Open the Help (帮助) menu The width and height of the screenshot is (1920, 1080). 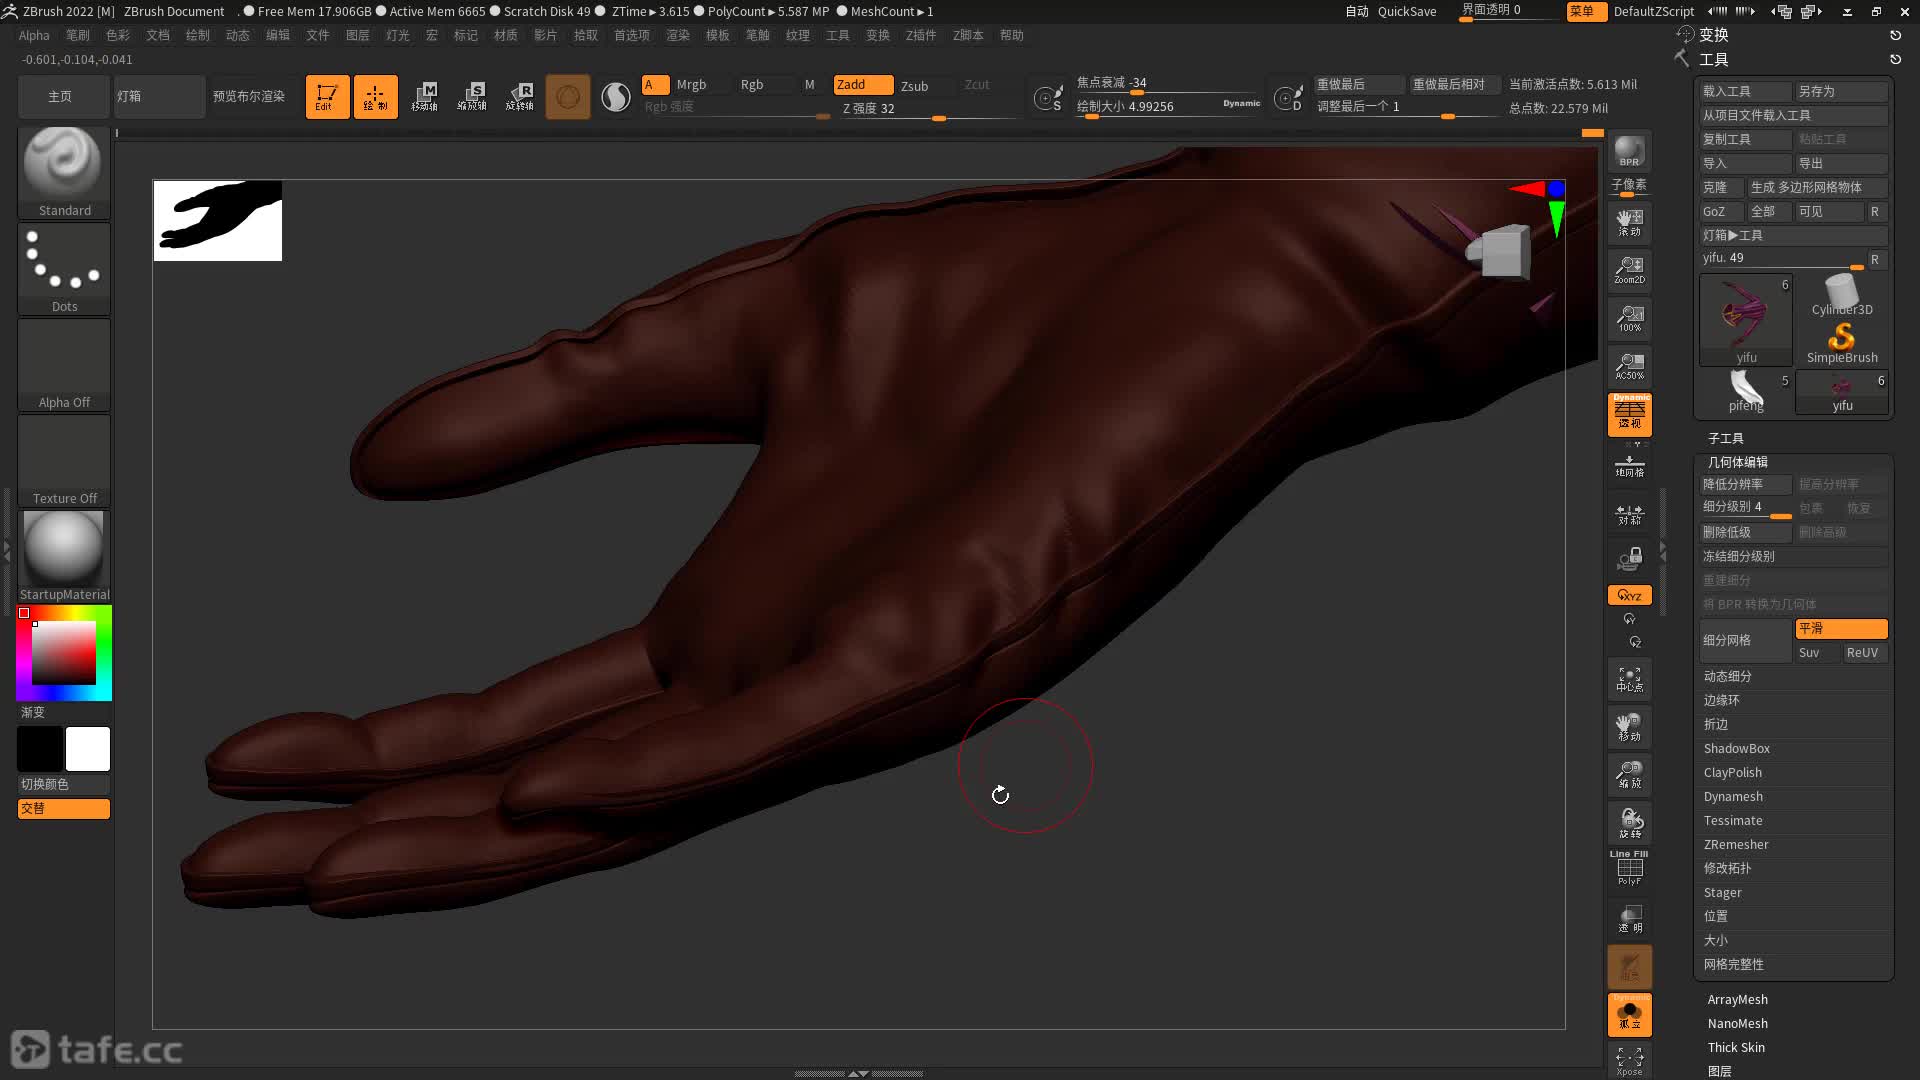[1011, 35]
